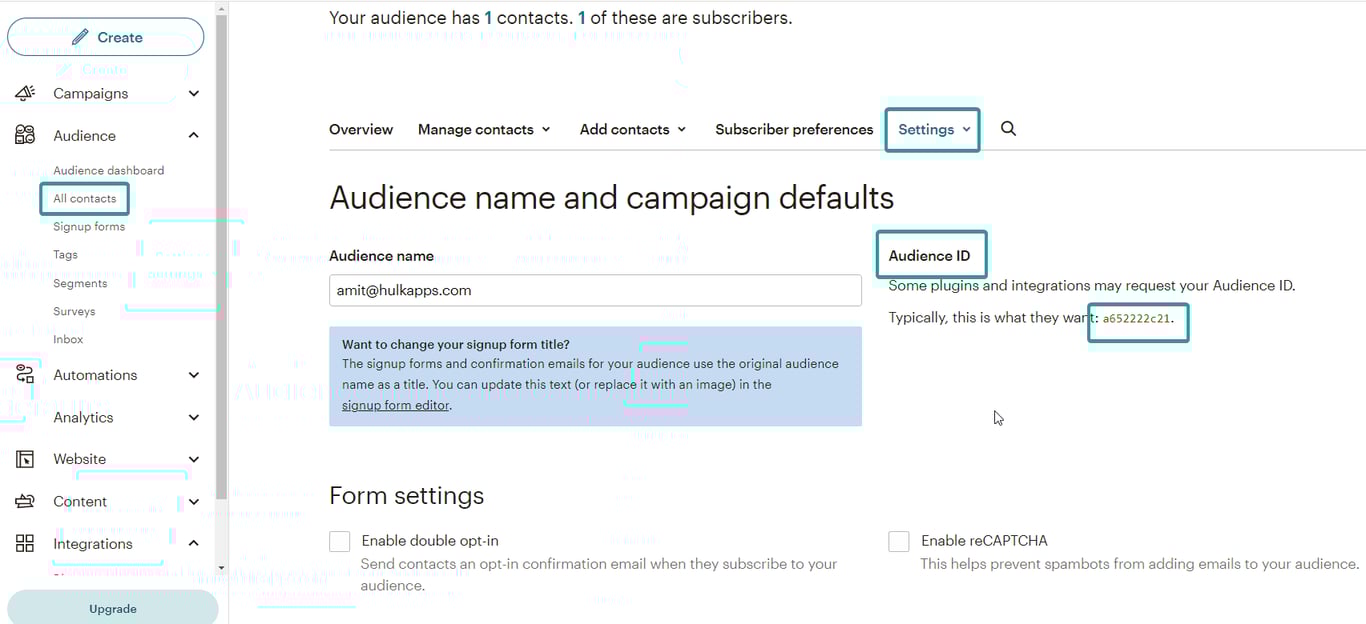Click the Automations flow icon
This screenshot has height=624, width=1366.
[x=25, y=375]
